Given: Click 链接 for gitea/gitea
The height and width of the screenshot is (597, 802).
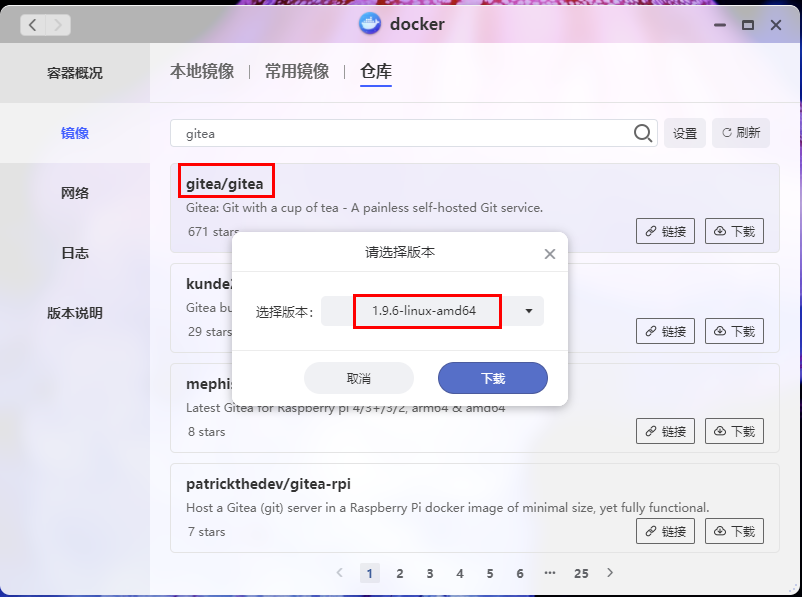Looking at the screenshot, I should (x=665, y=231).
